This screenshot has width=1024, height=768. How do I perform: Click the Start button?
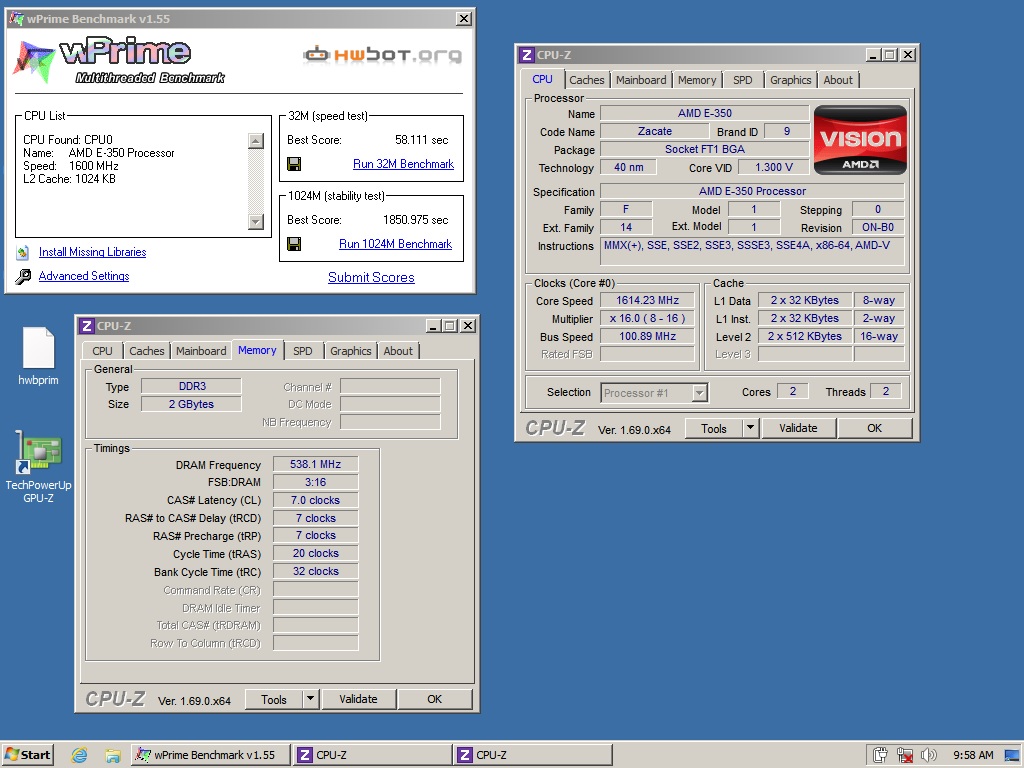pos(27,756)
